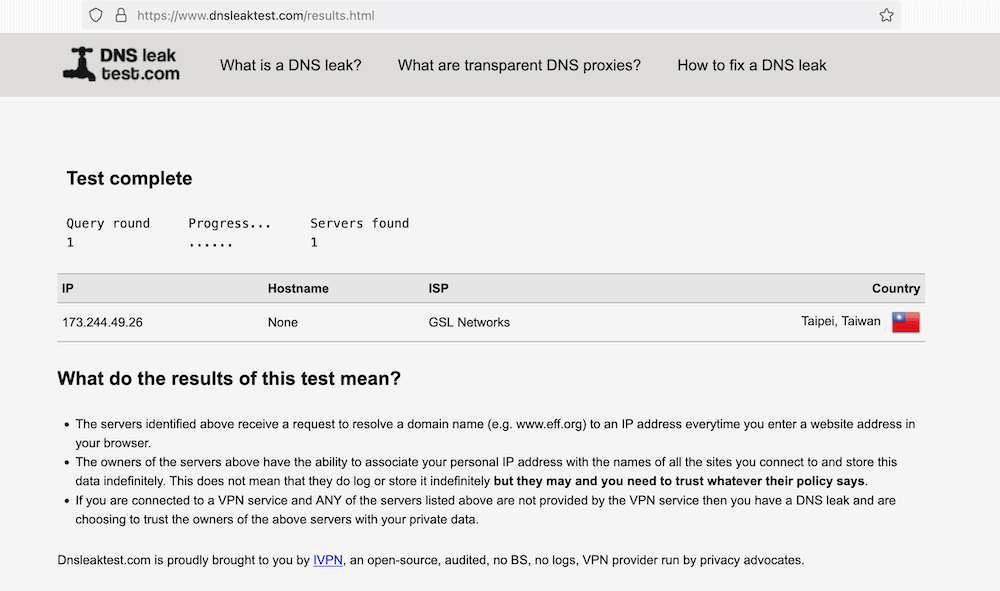
Task: Click the IP column header
Action: pyautogui.click(x=68, y=288)
